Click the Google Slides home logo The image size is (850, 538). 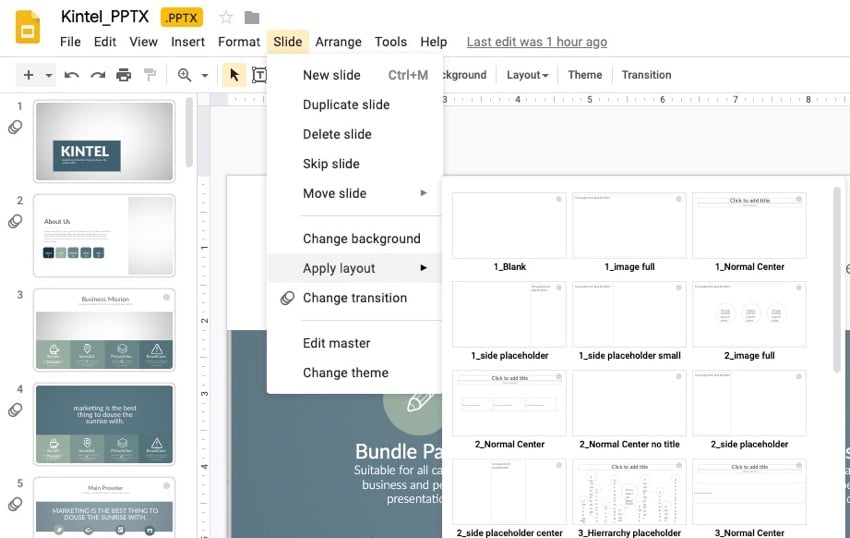[28, 27]
